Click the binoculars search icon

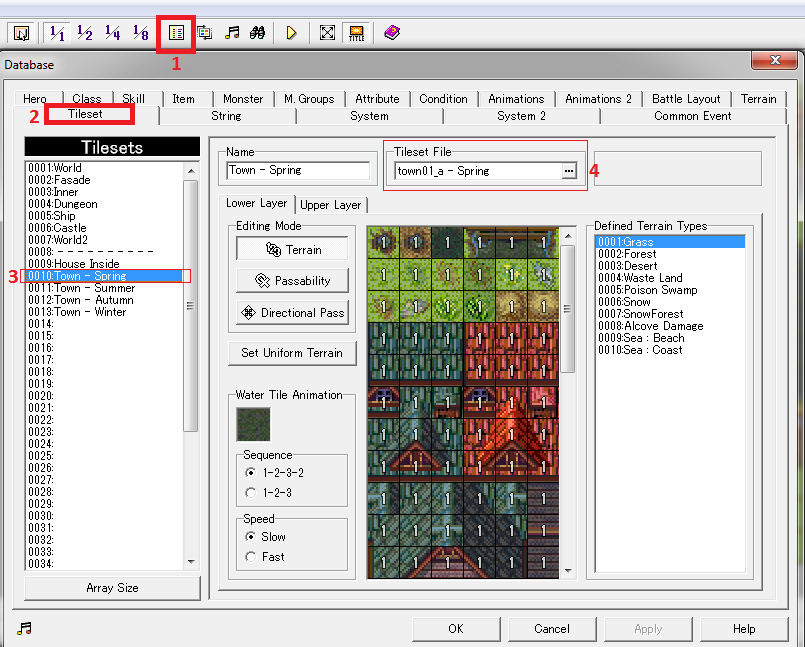pyautogui.click(x=257, y=33)
